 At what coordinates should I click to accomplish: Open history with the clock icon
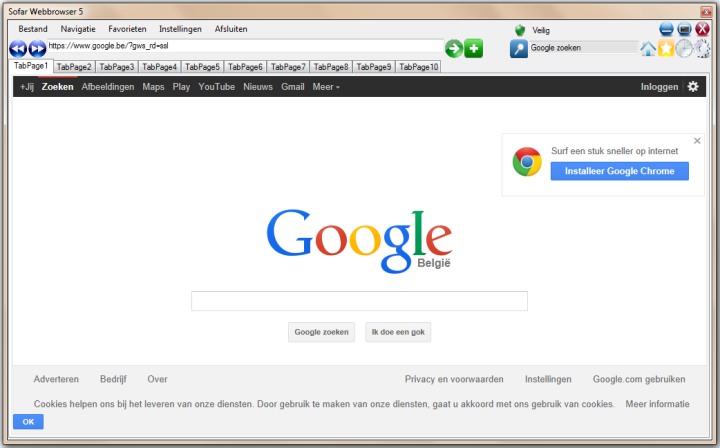click(x=684, y=48)
